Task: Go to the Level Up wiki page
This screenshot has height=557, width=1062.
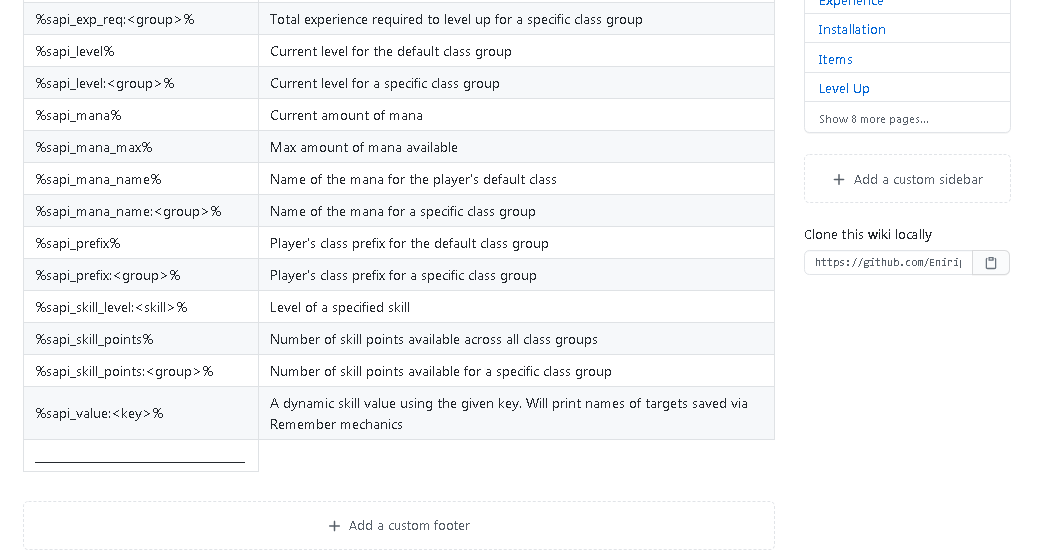Action: coord(844,88)
